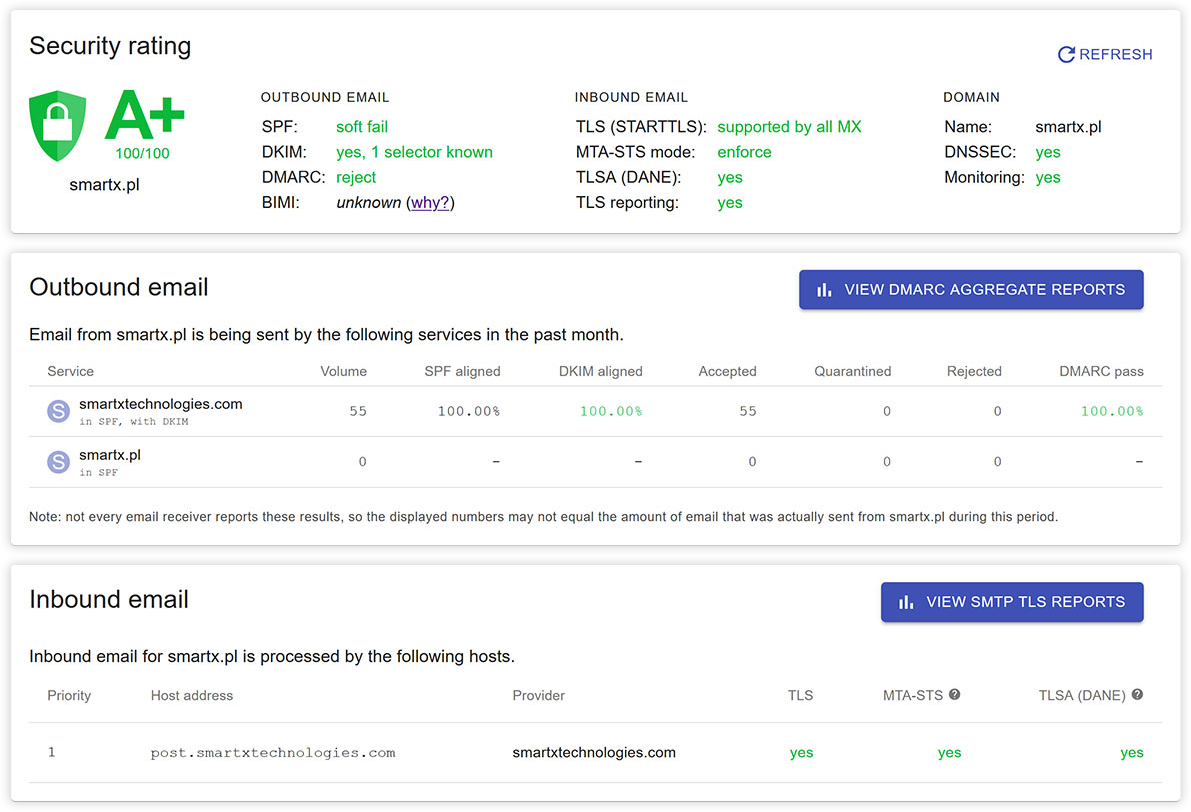Click the Quarantined column header
This screenshot has width=1191, height=812.
[x=852, y=371]
